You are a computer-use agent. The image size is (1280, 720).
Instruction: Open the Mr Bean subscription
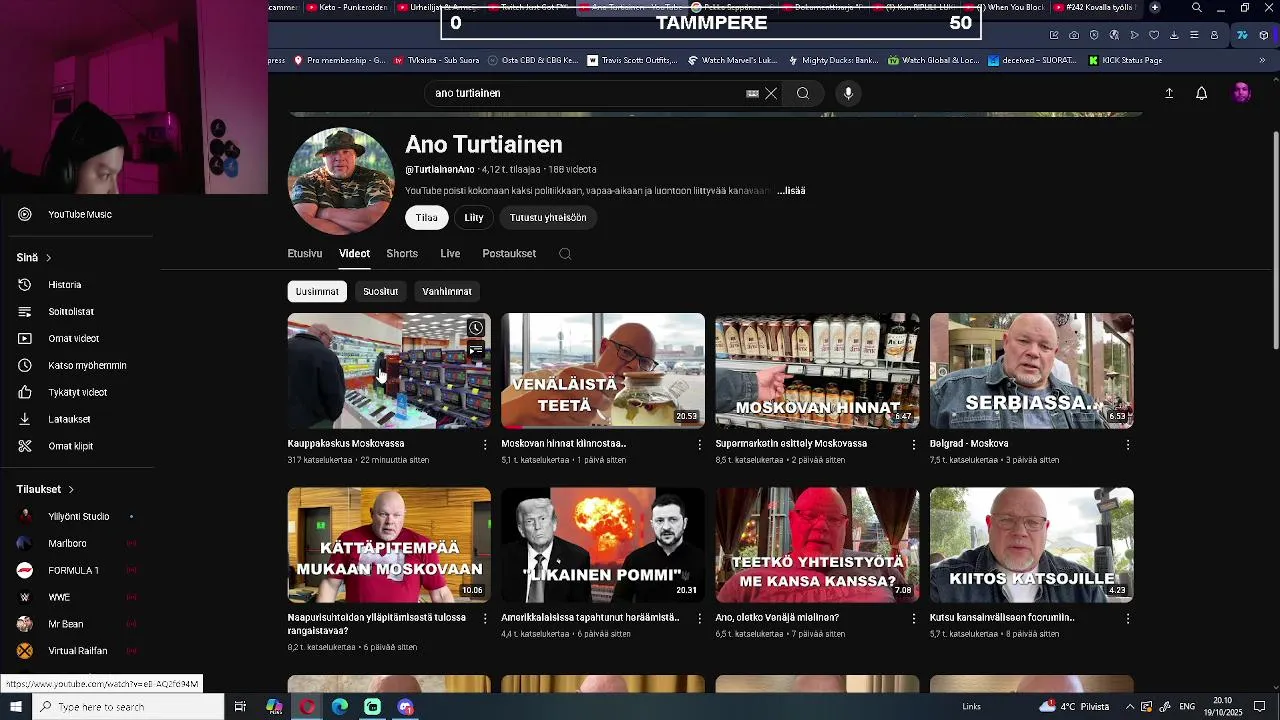point(66,625)
